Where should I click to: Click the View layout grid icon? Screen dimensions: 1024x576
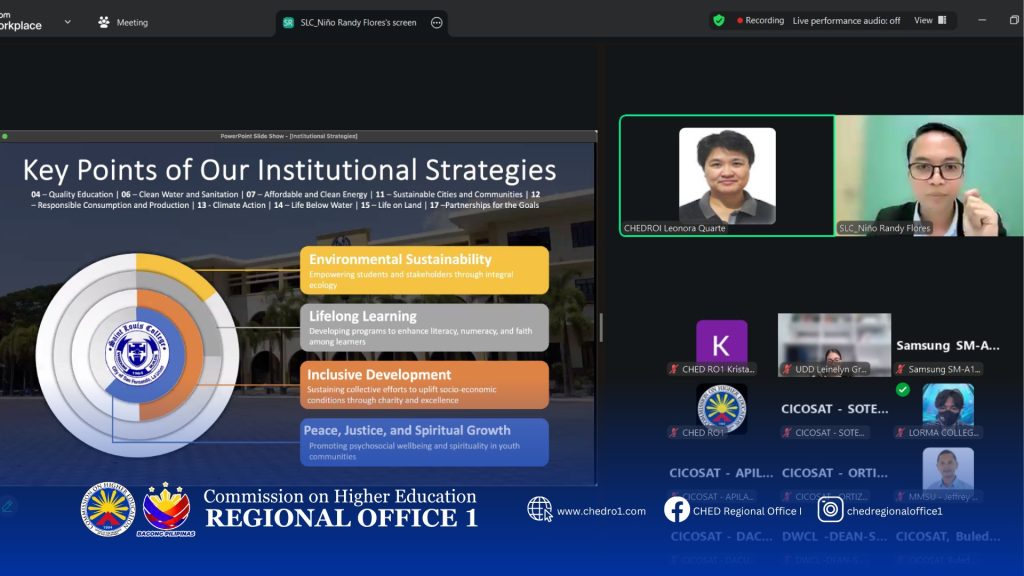point(942,20)
